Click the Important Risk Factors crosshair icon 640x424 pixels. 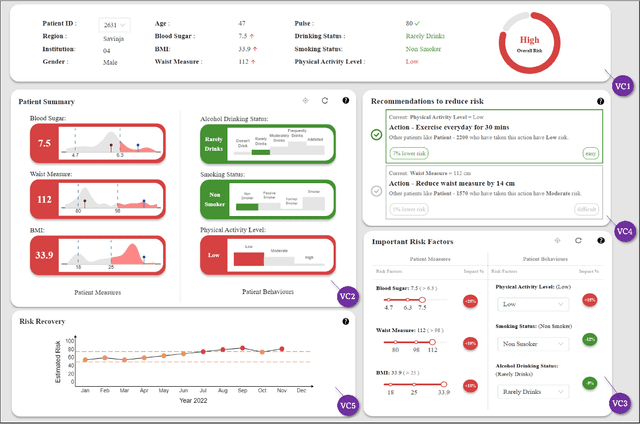[557, 241]
